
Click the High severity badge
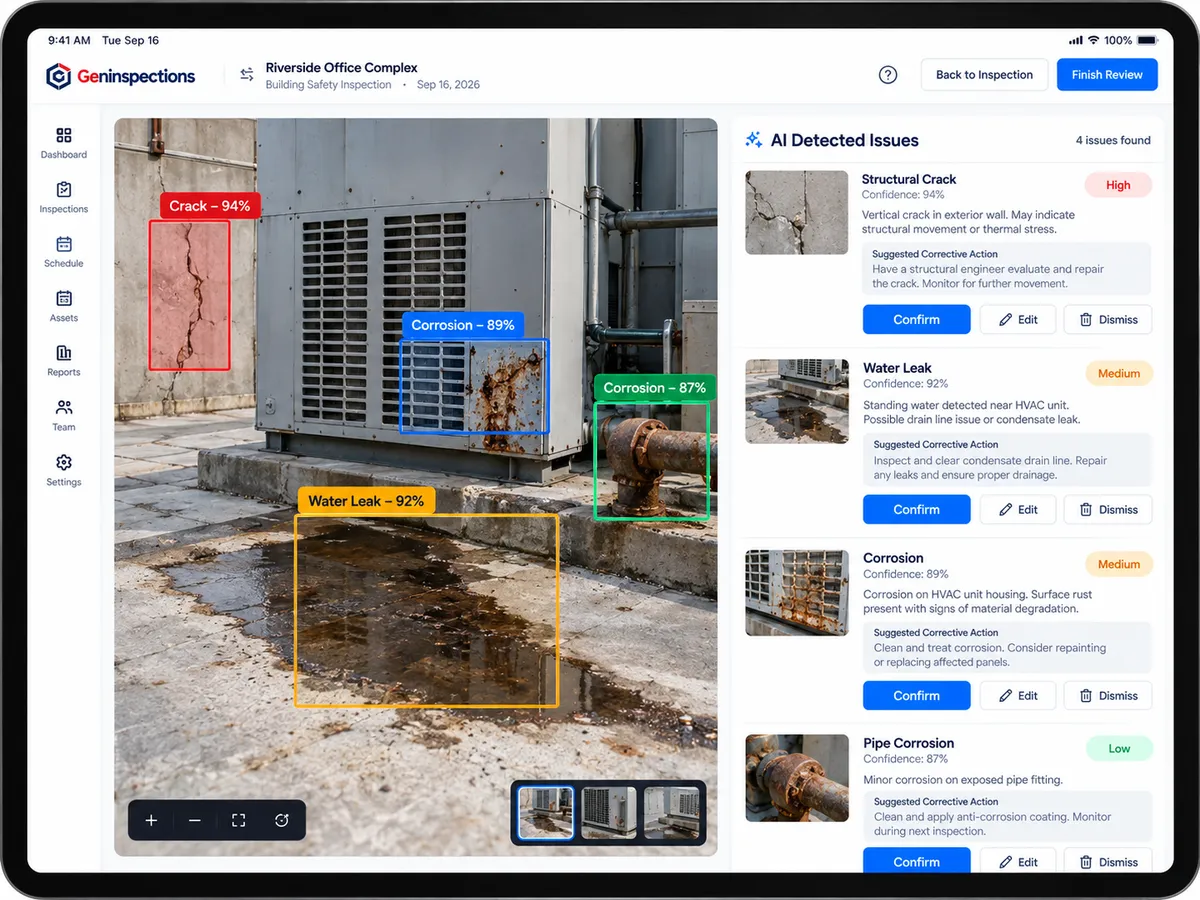click(1118, 185)
